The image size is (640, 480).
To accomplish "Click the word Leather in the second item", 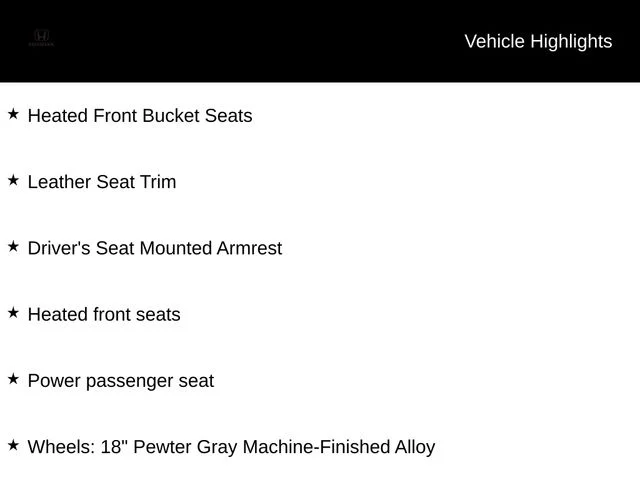I will click(x=59, y=182).
